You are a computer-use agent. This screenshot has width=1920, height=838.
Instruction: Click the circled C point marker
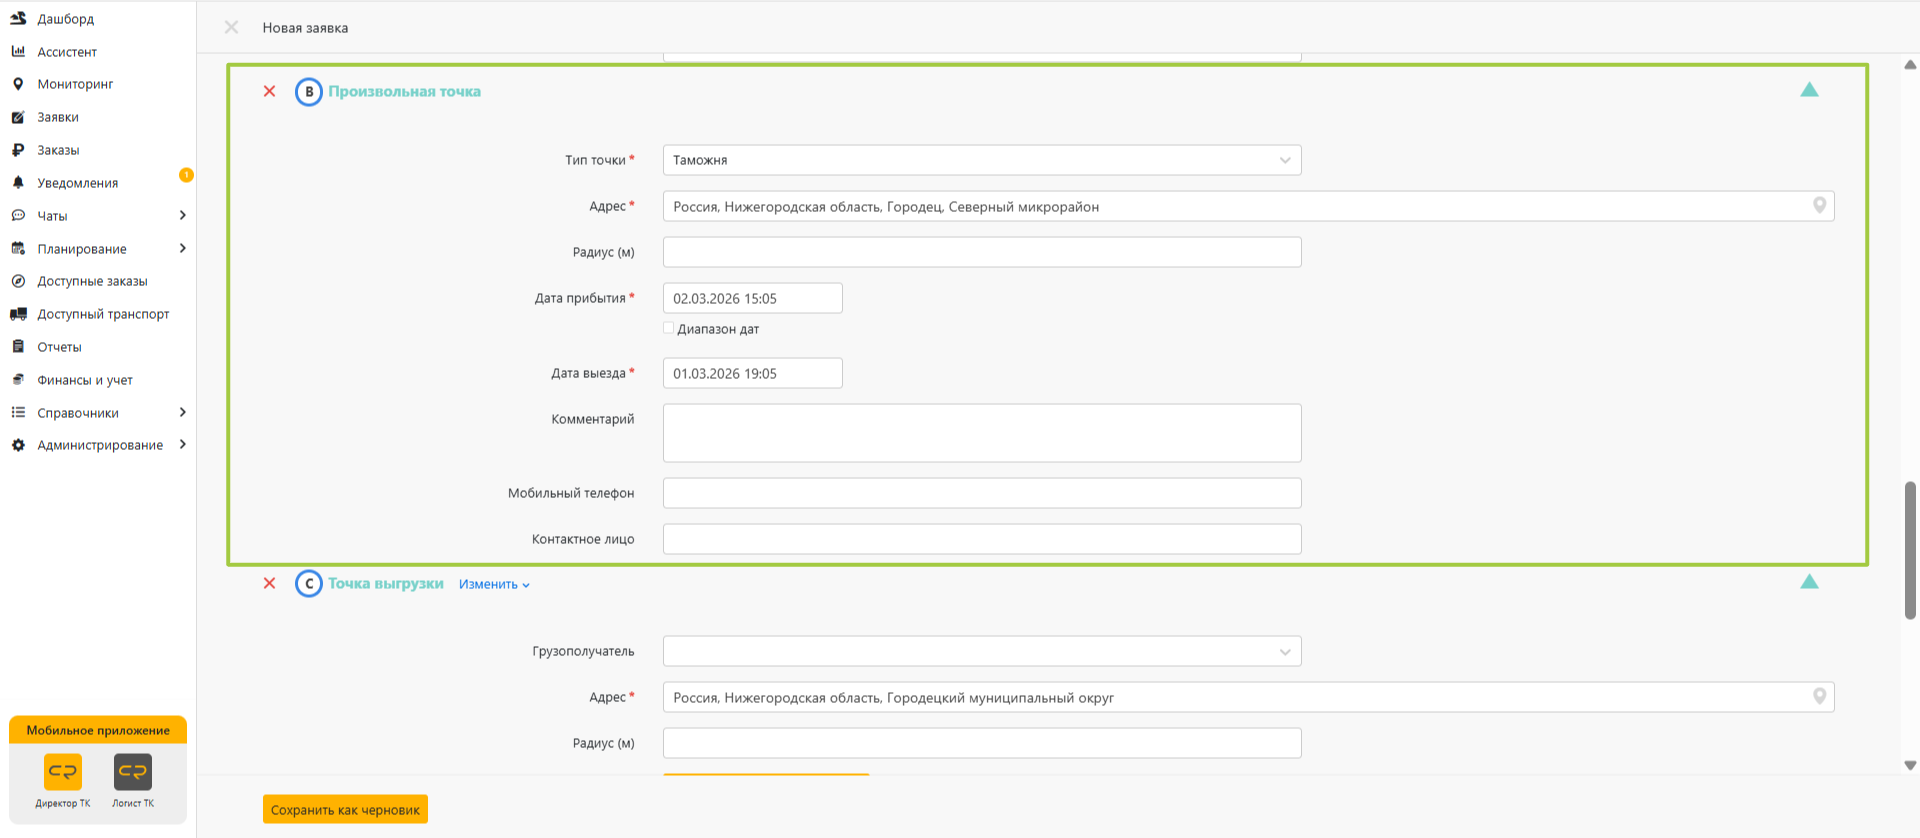coord(309,584)
